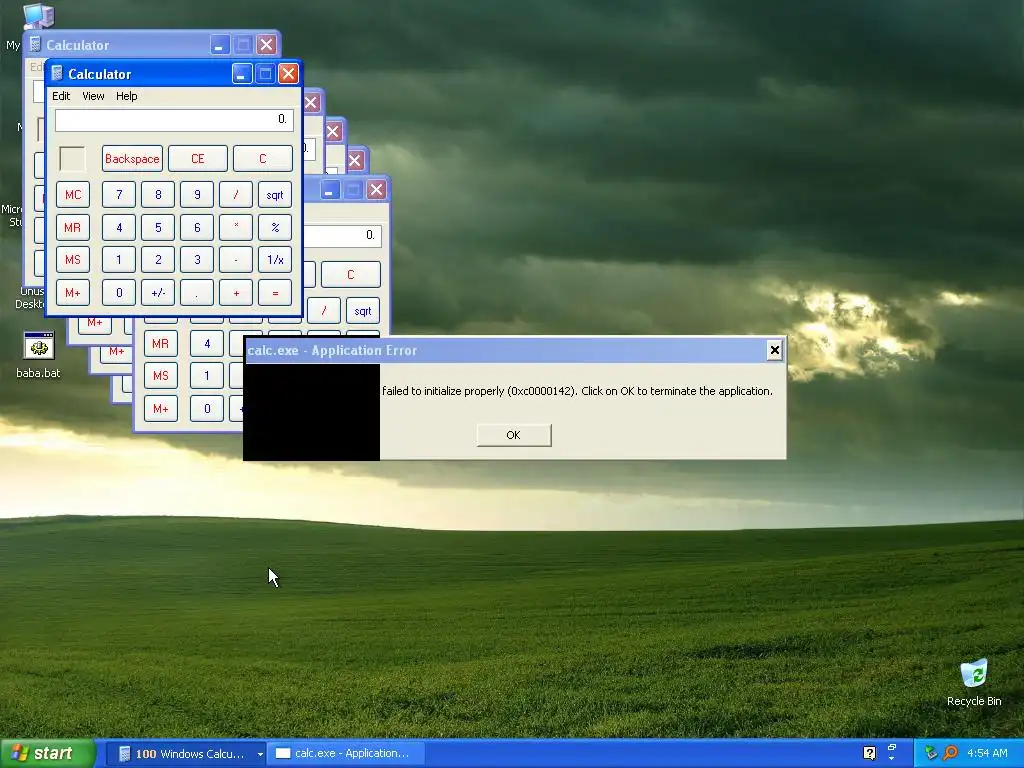
Task: Switch to calc.exe Application Error taskbar item
Action: click(x=347, y=753)
